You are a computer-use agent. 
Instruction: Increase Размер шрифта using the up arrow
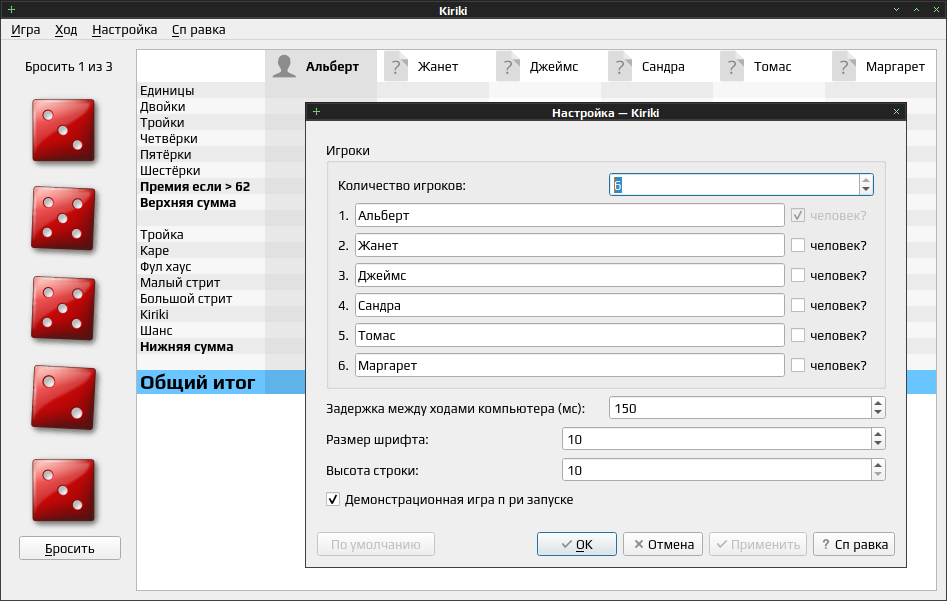click(878, 434)
